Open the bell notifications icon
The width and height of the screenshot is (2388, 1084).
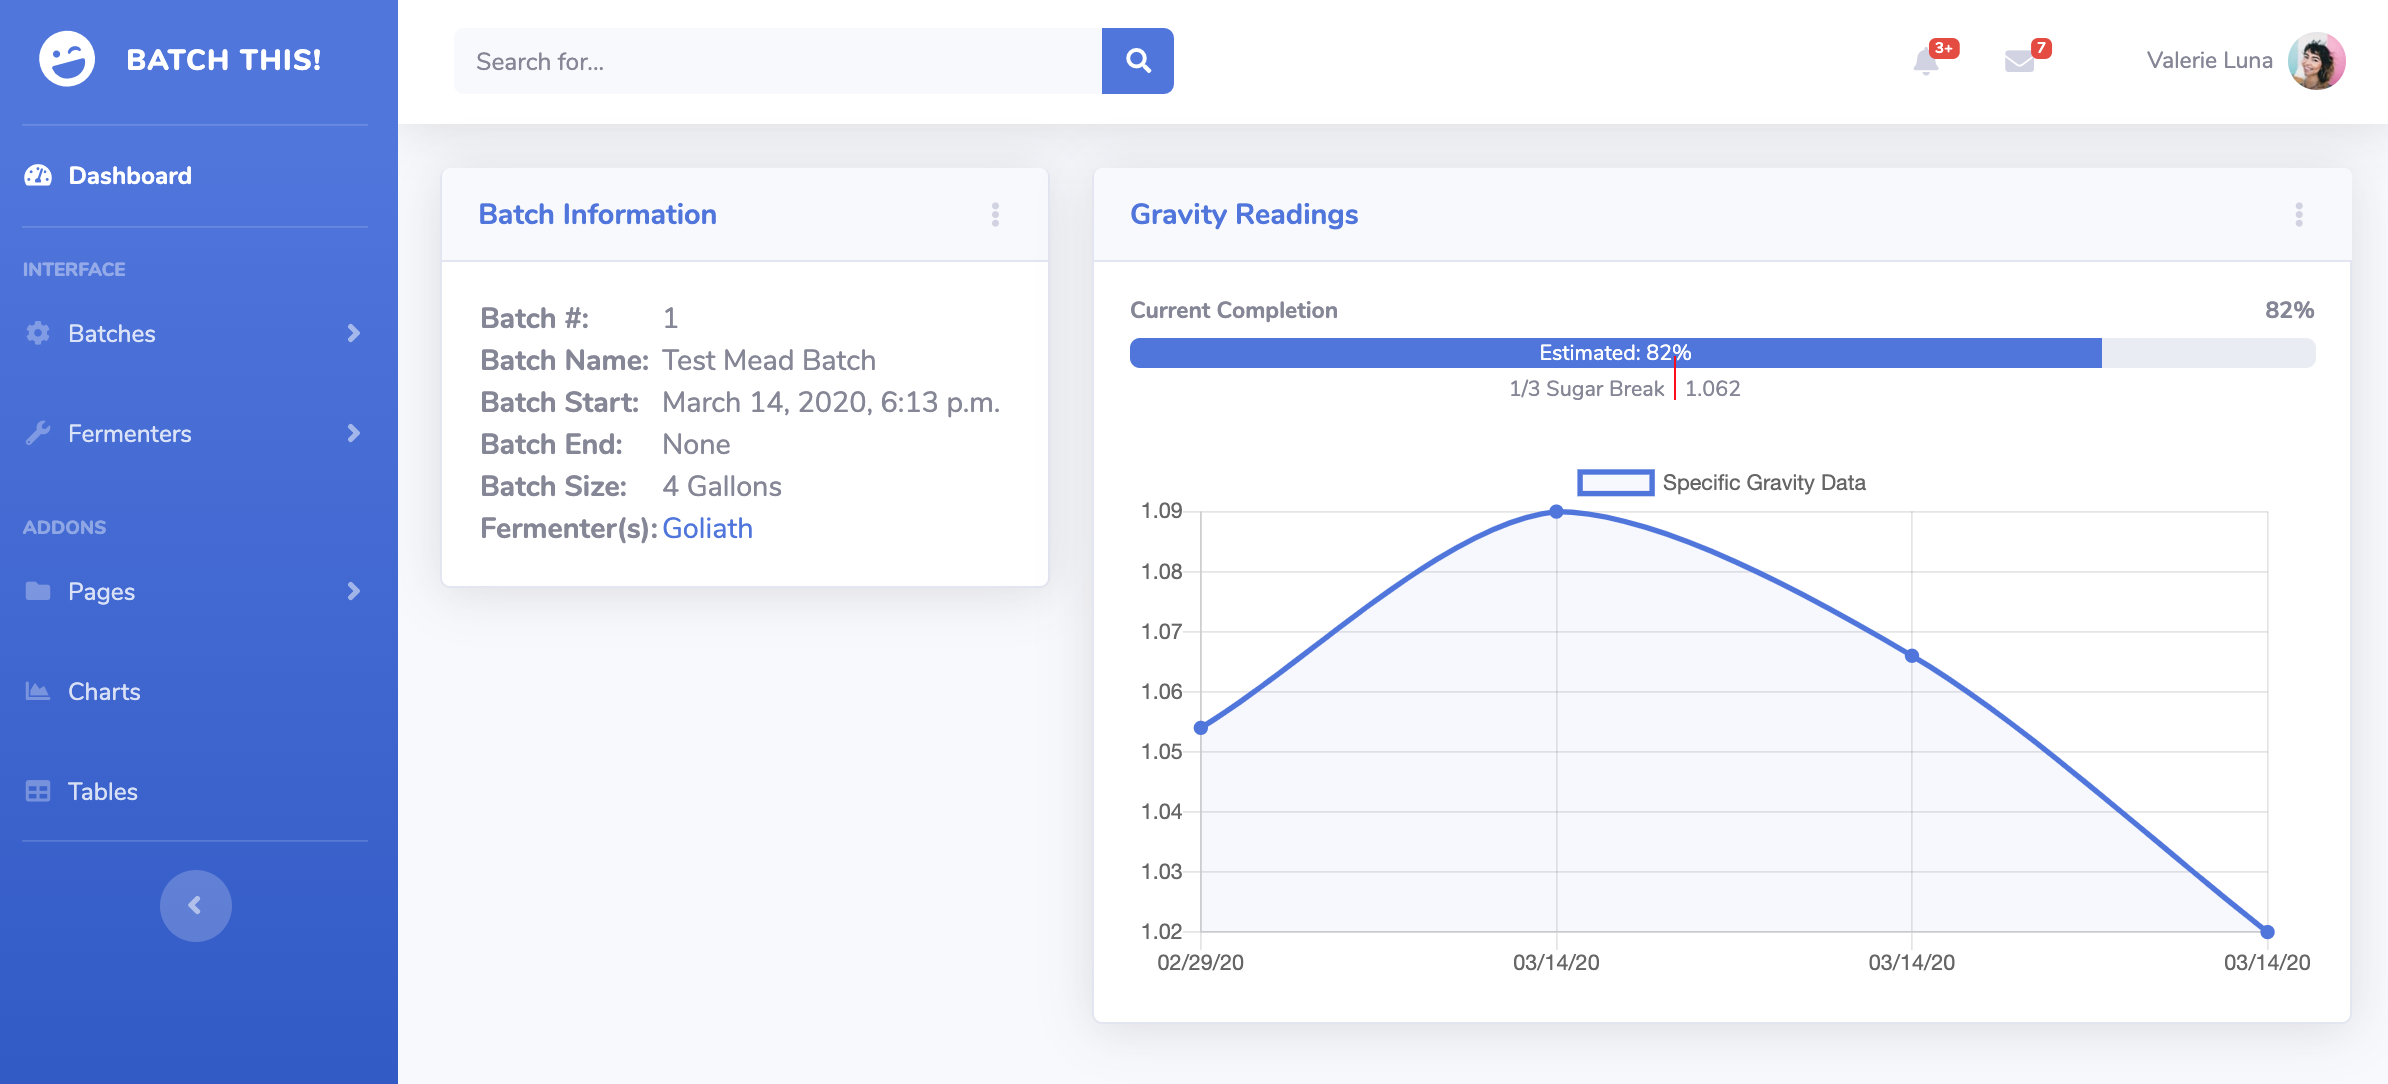click(x=1926, y=62)
